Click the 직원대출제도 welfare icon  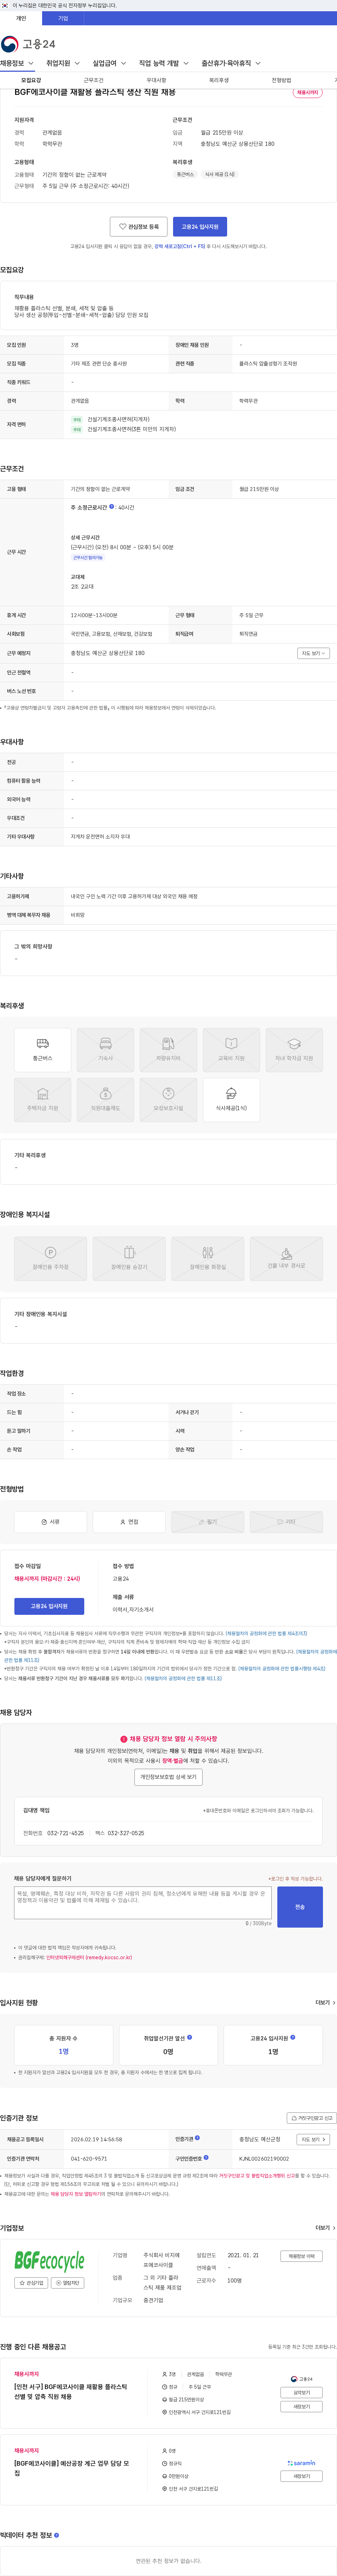(x=105, y=1100)
